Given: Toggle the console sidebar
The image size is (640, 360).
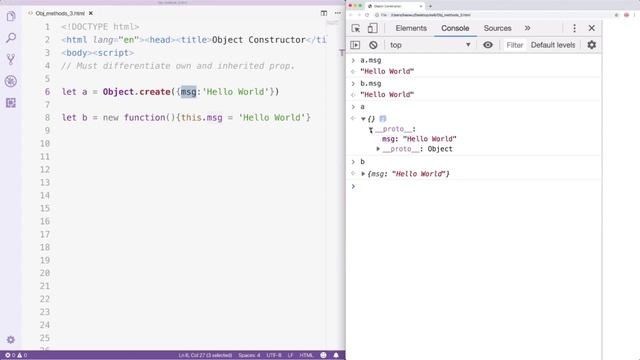Looking at the screenshot, I should point(355,45).
